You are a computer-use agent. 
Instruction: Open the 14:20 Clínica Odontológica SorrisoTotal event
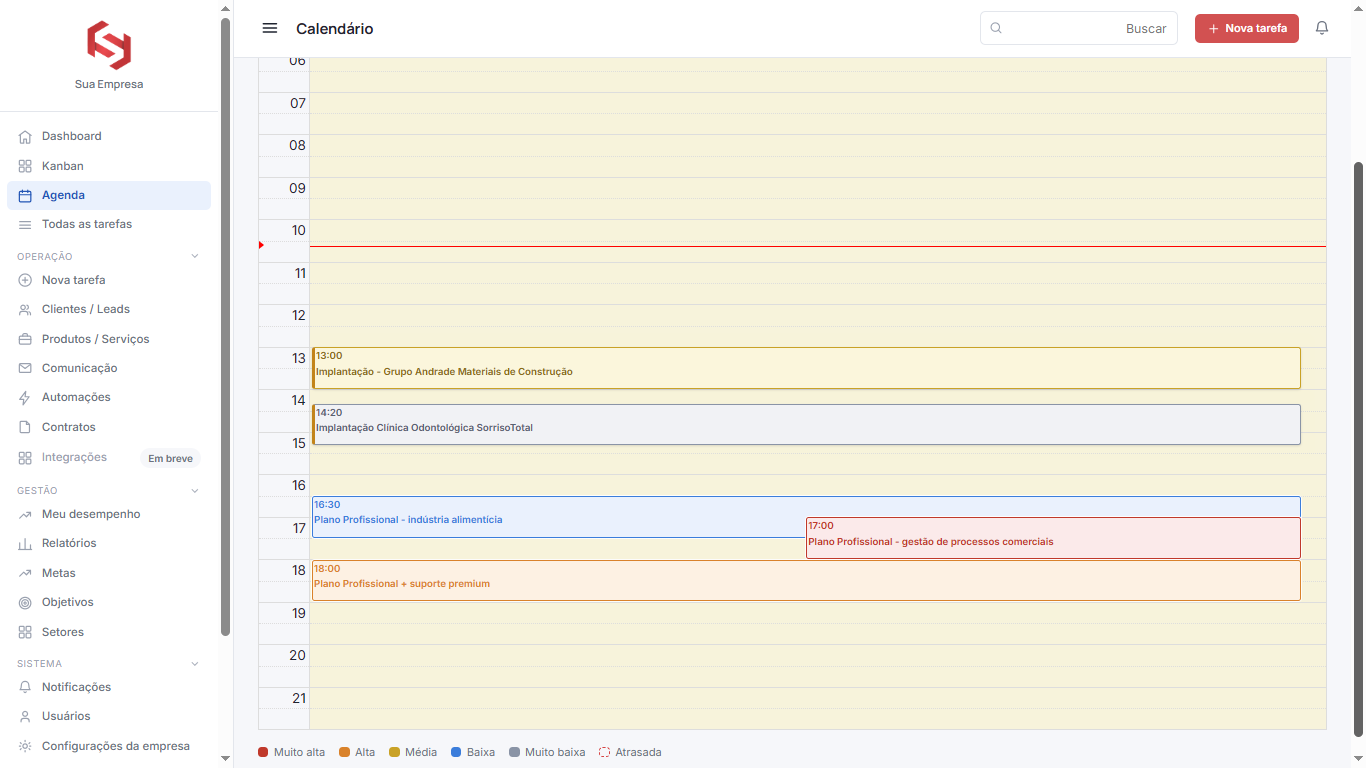click(806, 425)
